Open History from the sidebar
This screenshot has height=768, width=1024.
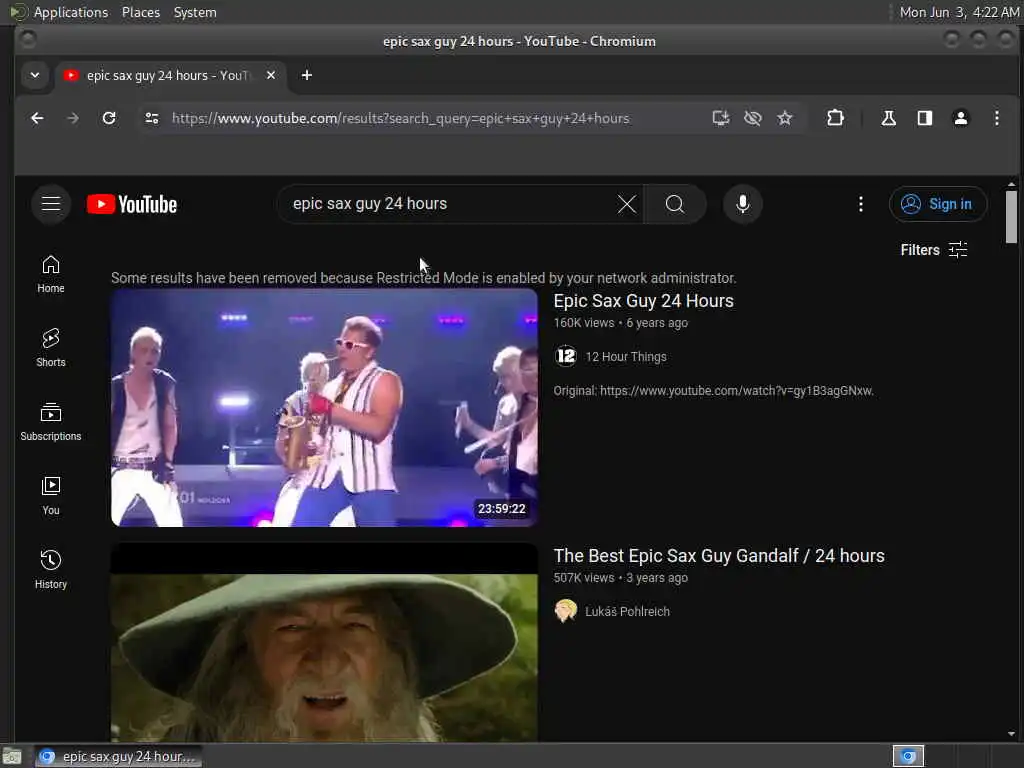[51, 569]
